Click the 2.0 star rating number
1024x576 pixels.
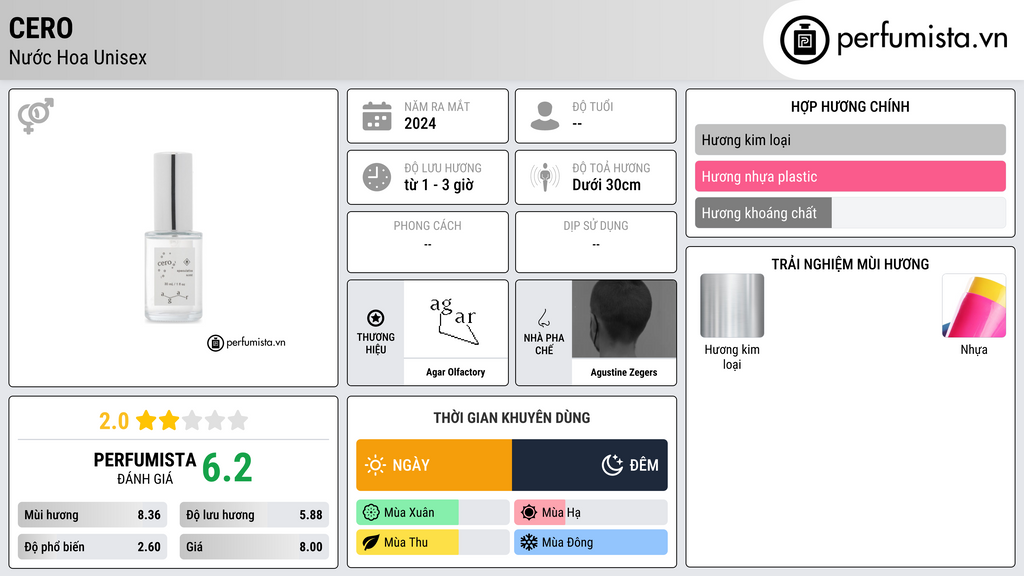click(114, 421)
